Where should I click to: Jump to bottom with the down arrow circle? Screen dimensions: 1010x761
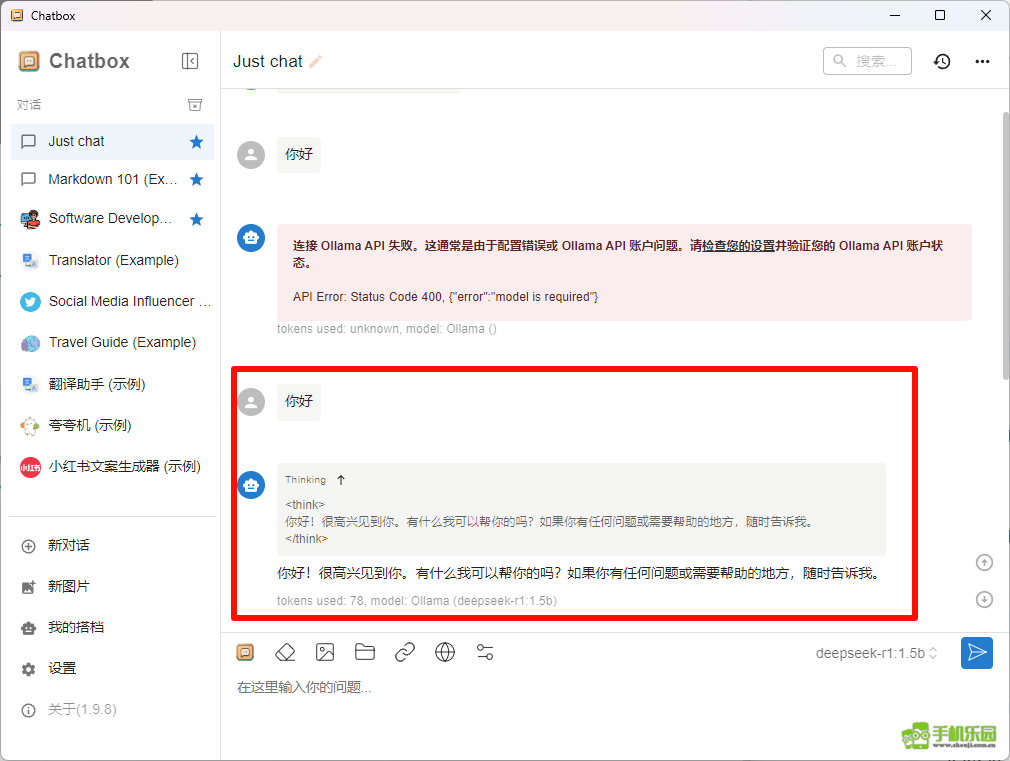pos(984,599)
